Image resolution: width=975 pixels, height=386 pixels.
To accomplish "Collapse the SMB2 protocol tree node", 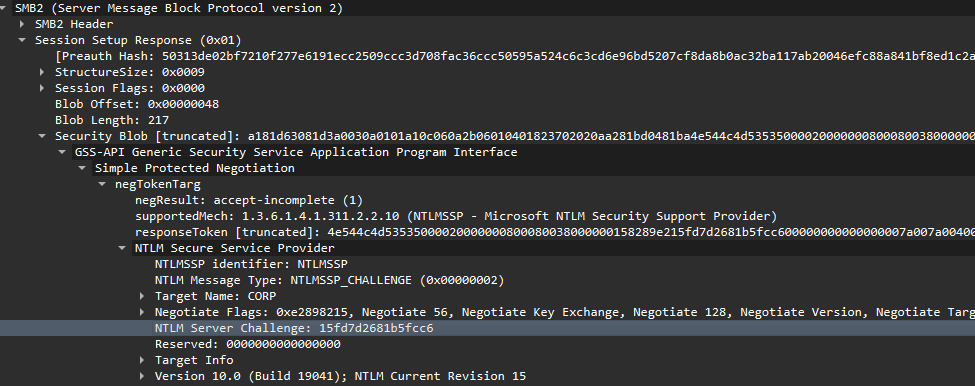I will click(x=4, y=8).
